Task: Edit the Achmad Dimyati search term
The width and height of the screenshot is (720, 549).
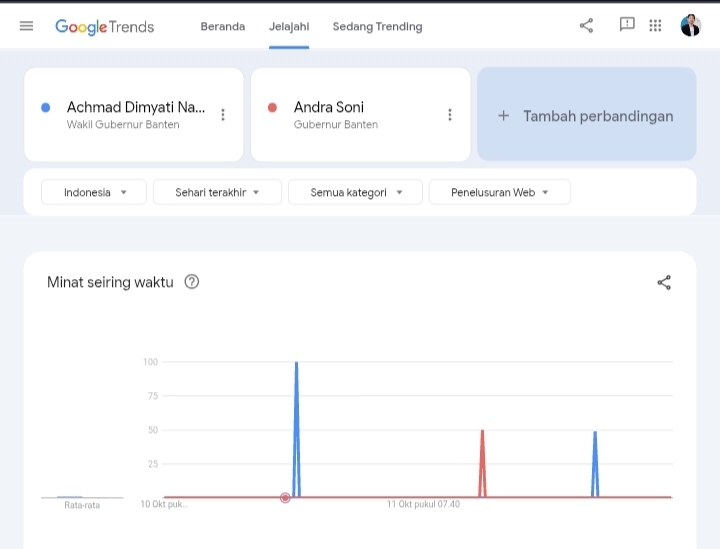Action: [136, 107]
